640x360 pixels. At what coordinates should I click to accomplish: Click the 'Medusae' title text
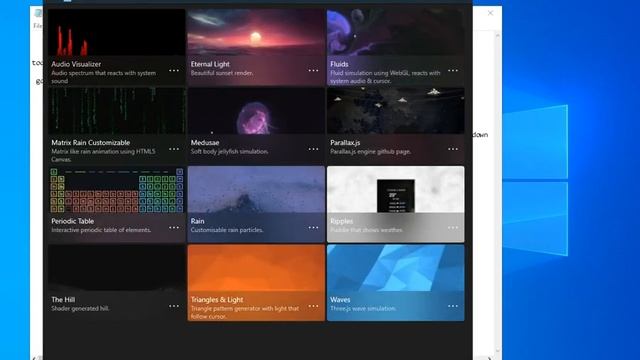(205, 142)
